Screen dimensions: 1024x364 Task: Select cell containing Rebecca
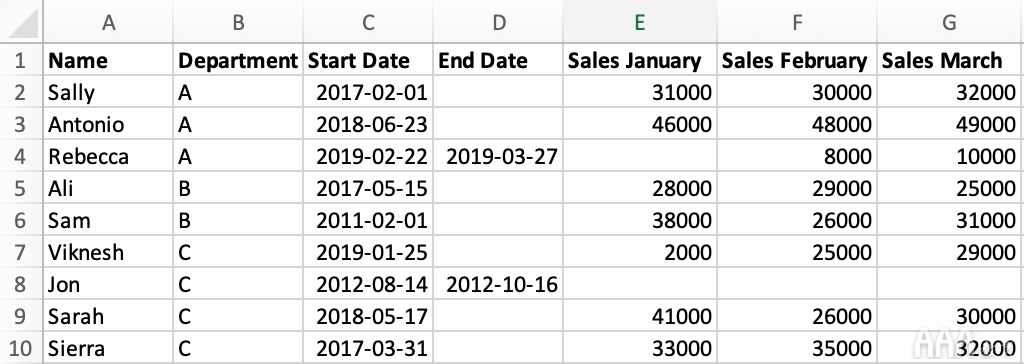click(x=108, y=156)
